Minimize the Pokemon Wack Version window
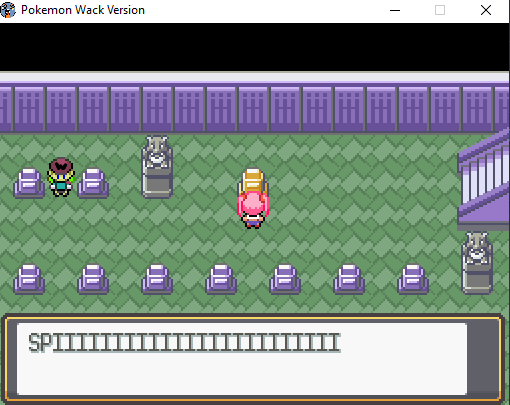 tap(395, 10)
